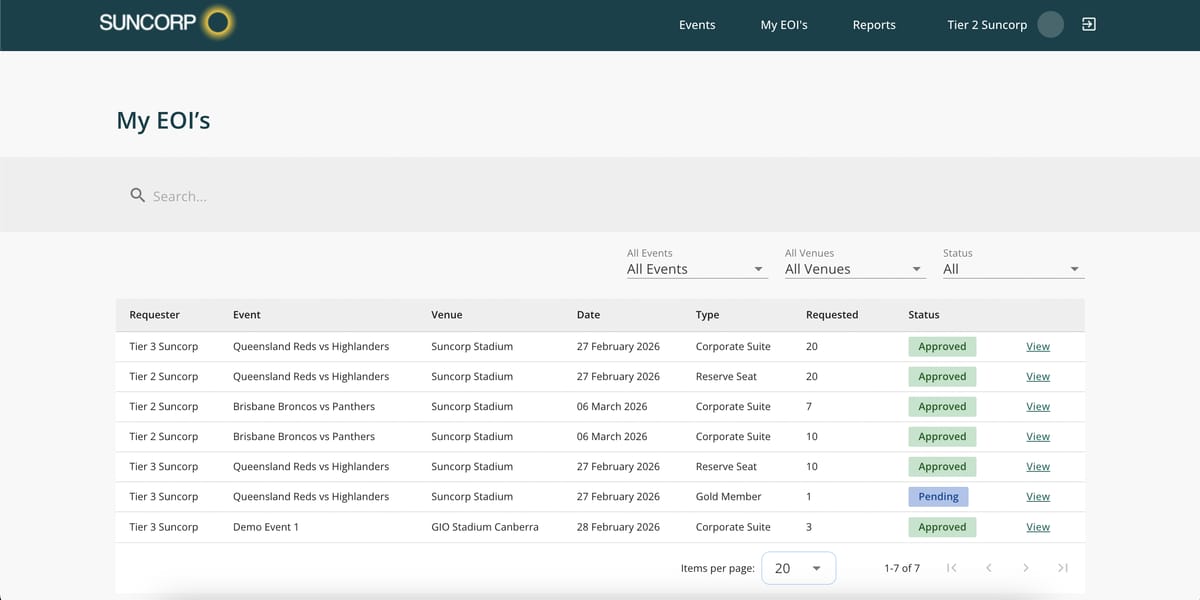
Task: Expand the All Venues filter dropdown
Action: coord(855,269)
